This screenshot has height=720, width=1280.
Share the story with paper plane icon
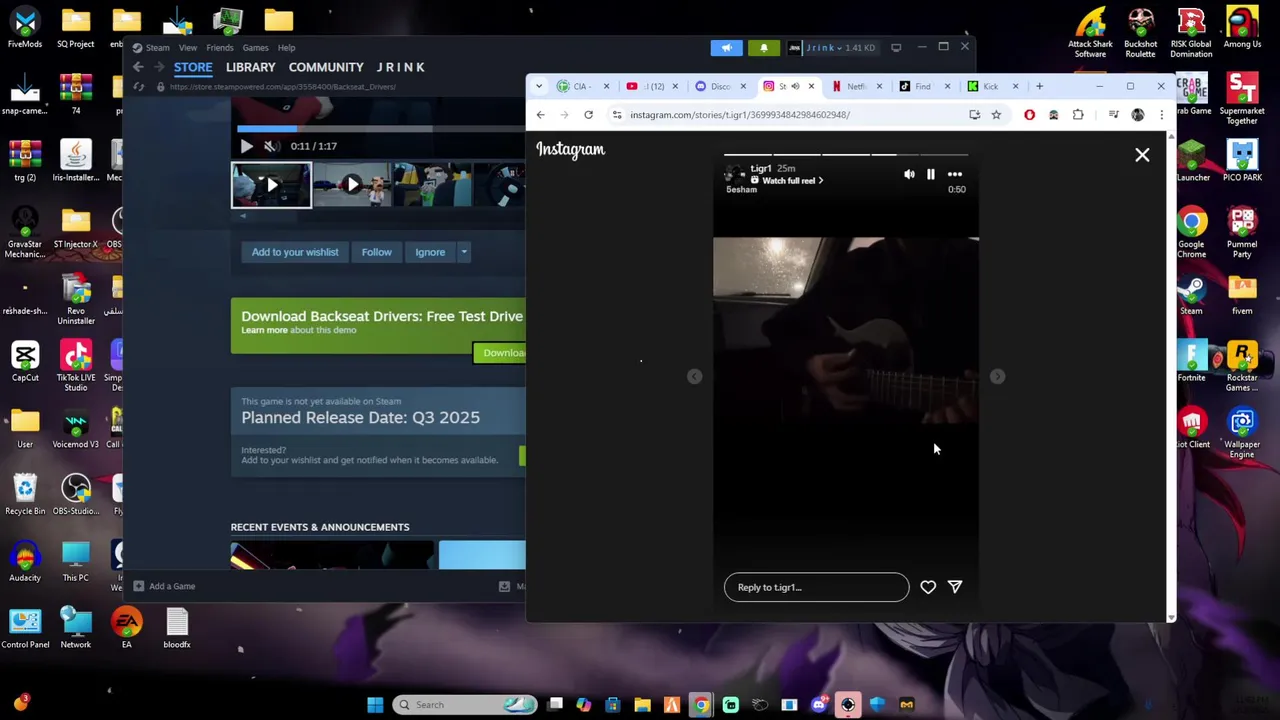(955, 587)
